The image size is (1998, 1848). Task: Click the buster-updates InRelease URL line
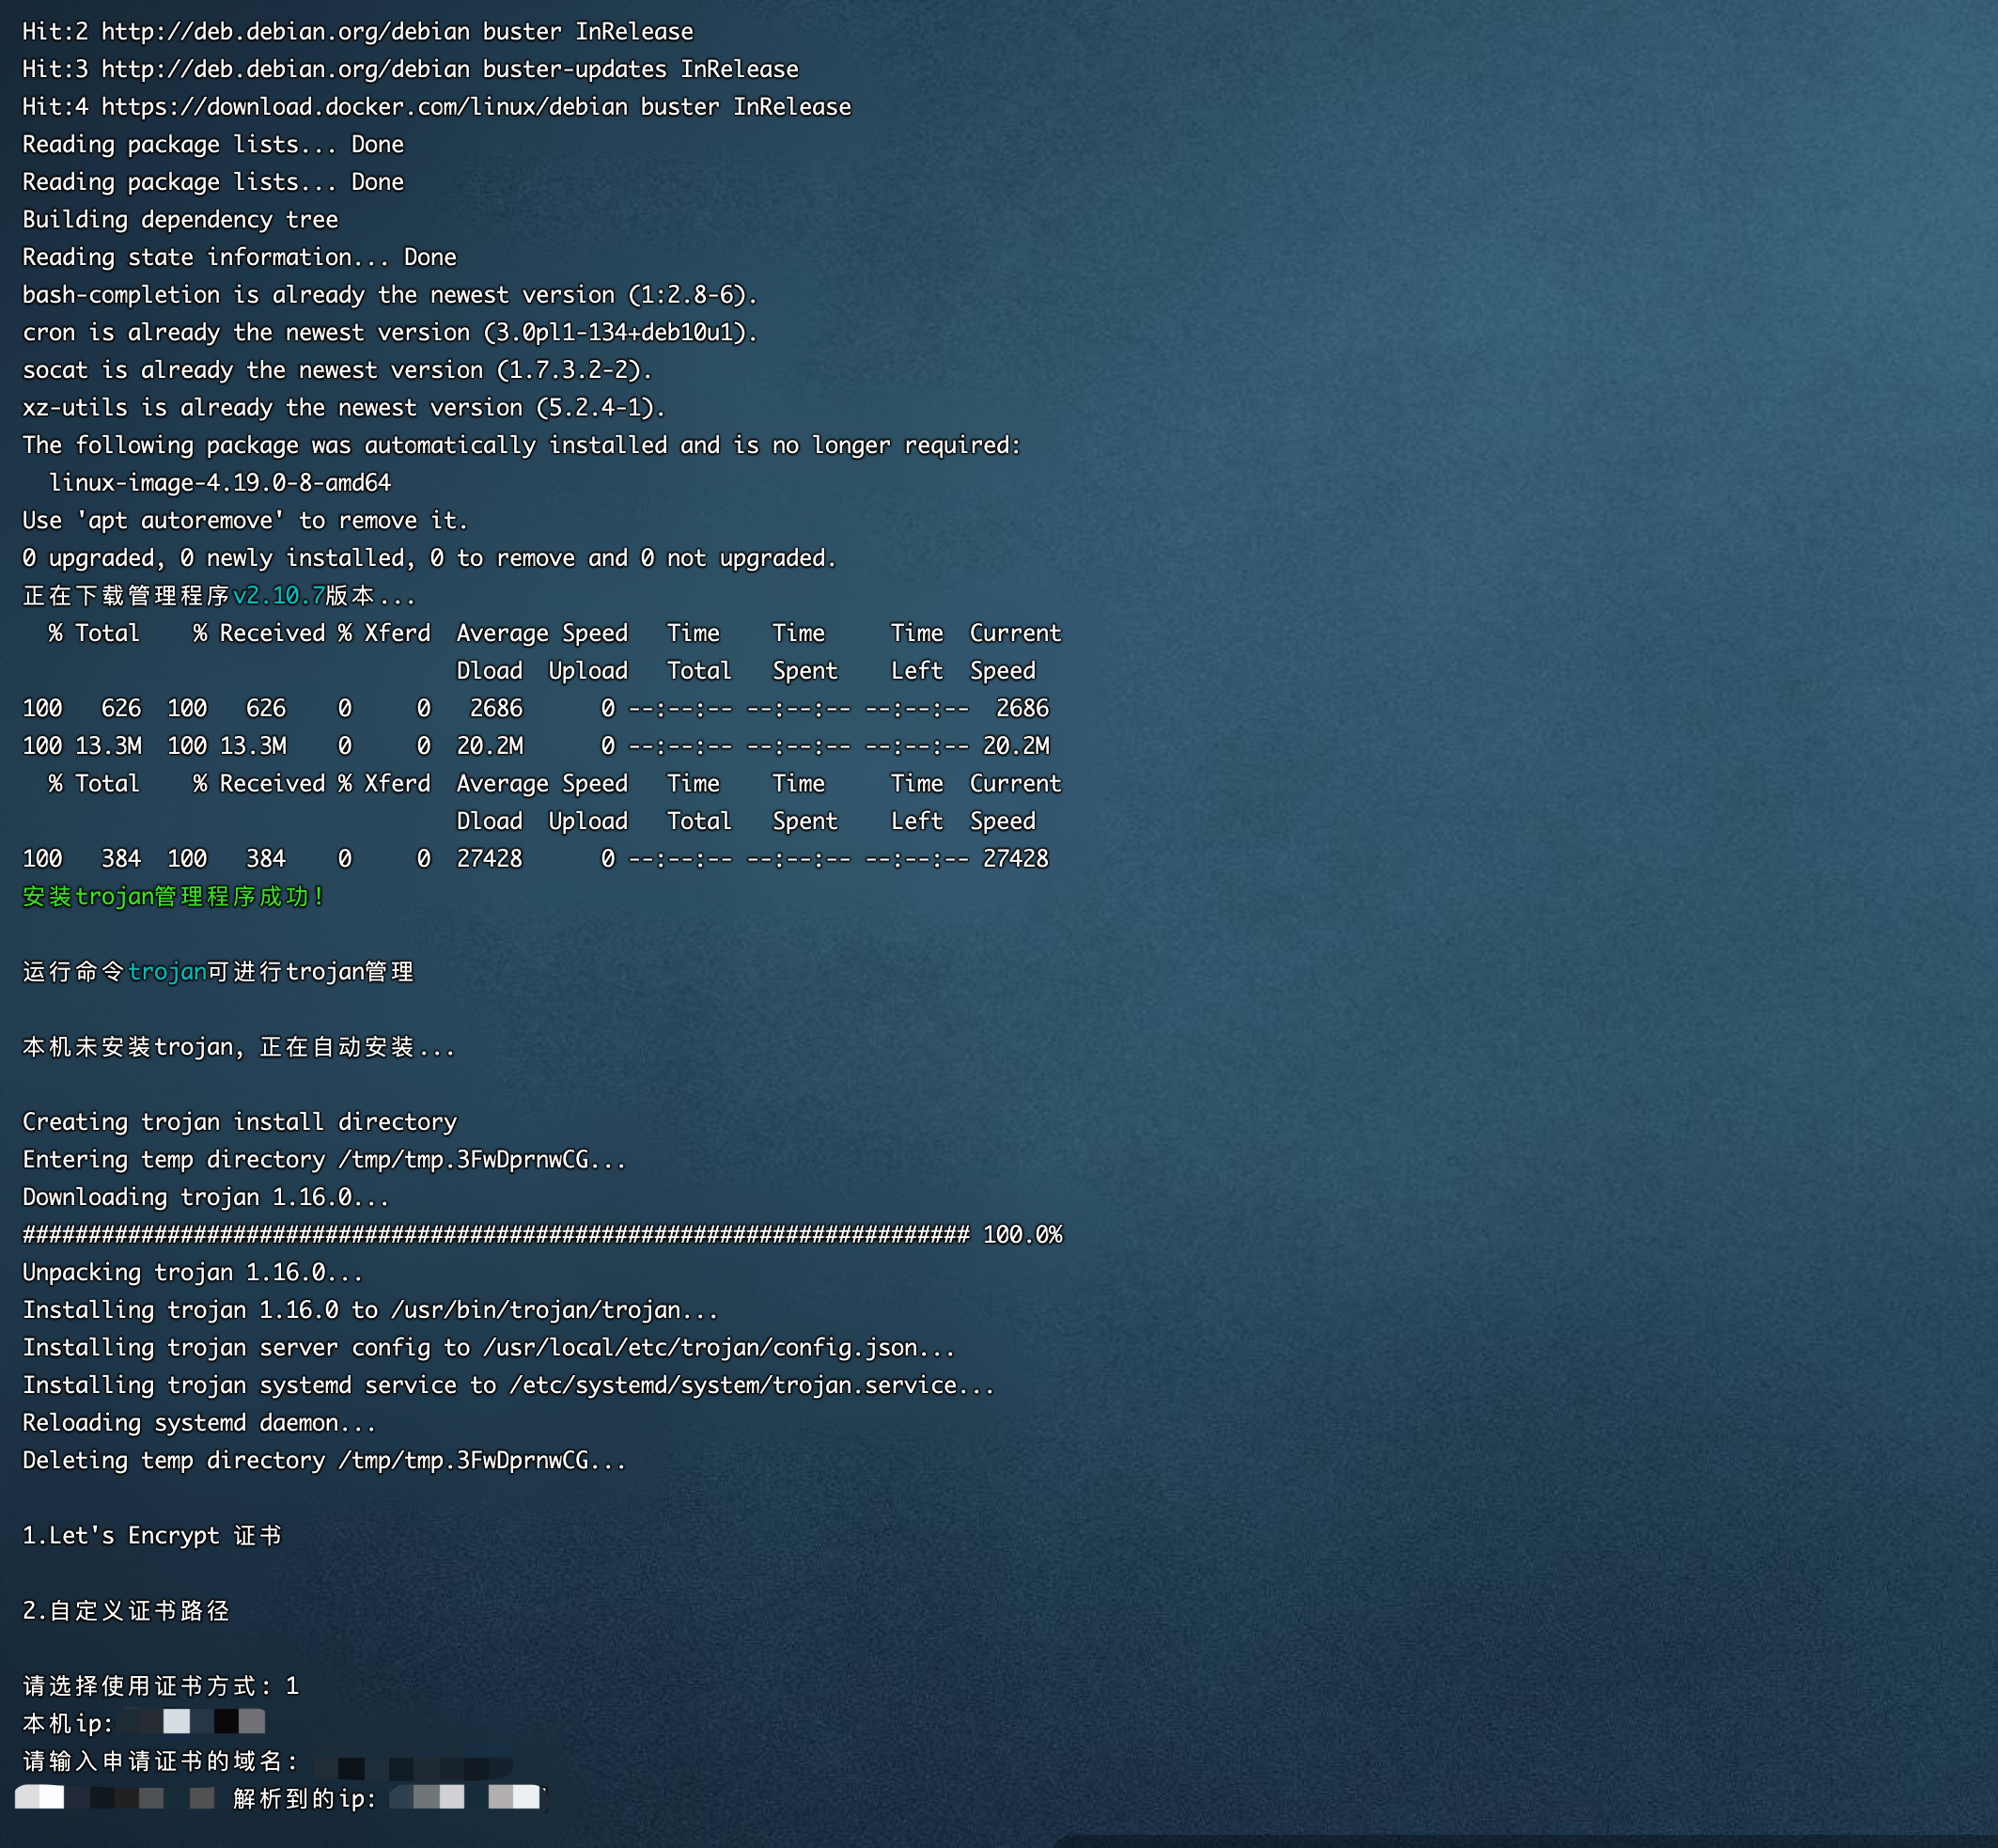(410, 69)
